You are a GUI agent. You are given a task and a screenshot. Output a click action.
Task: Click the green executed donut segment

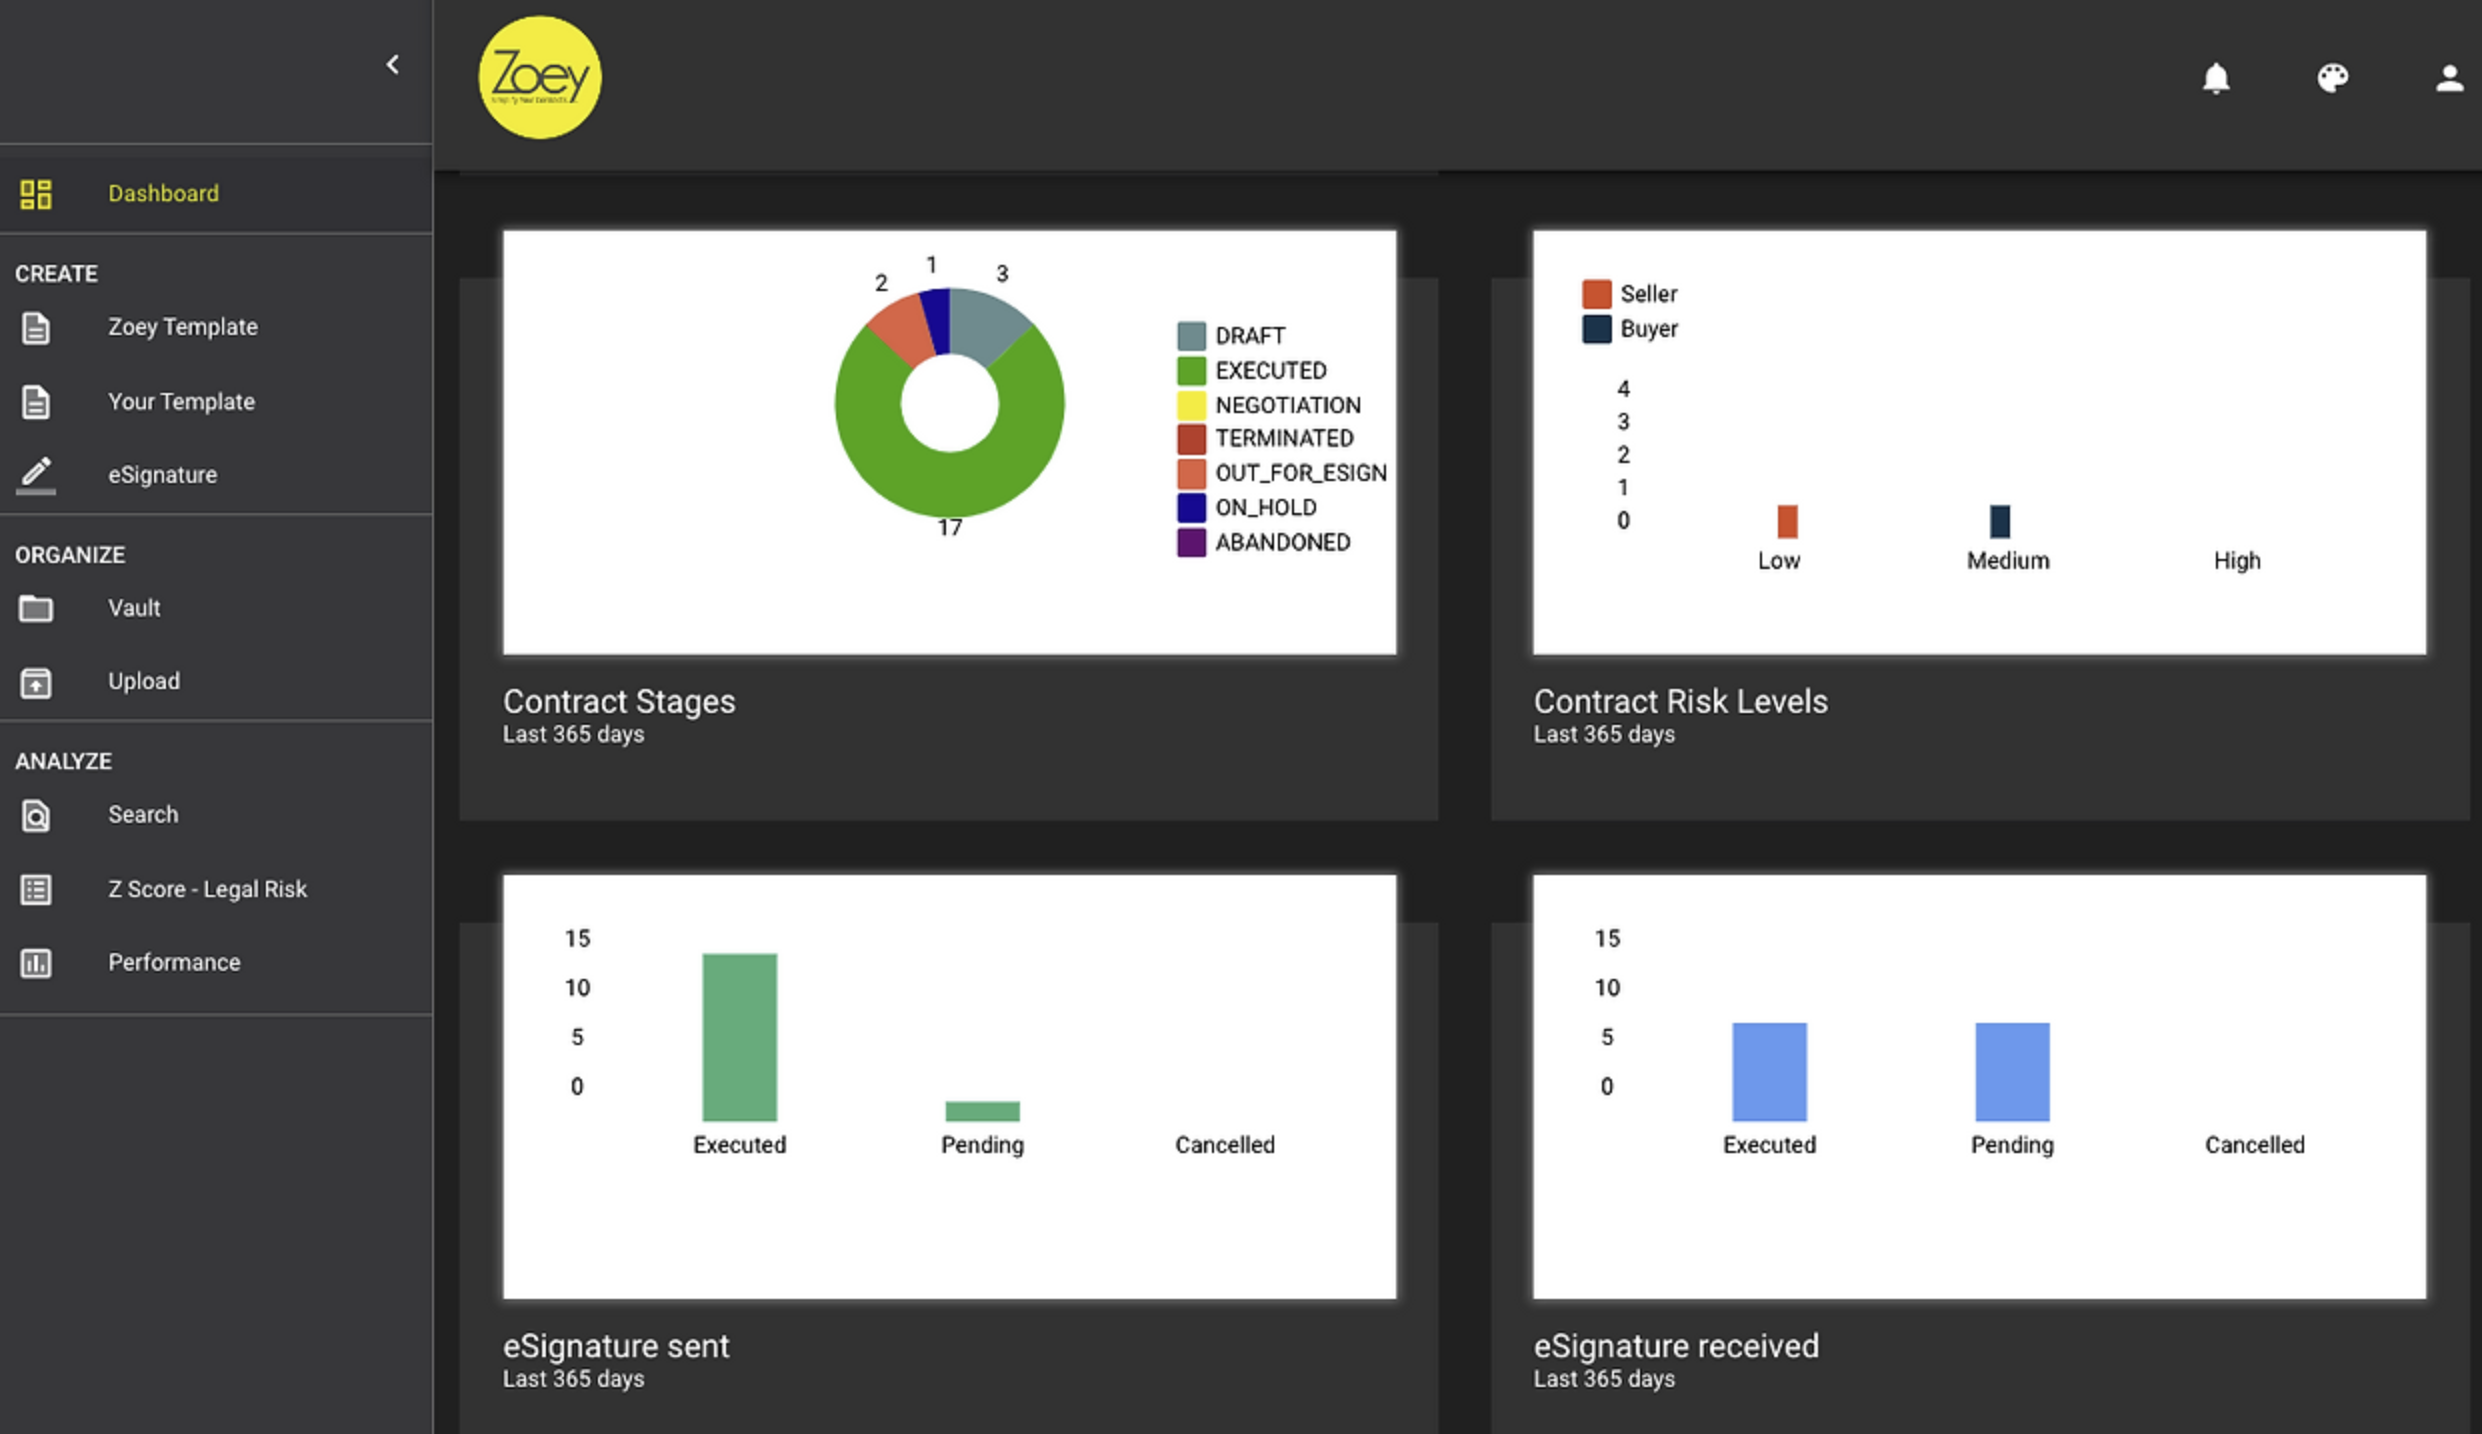pyautogui.click(x=950, y=485)
